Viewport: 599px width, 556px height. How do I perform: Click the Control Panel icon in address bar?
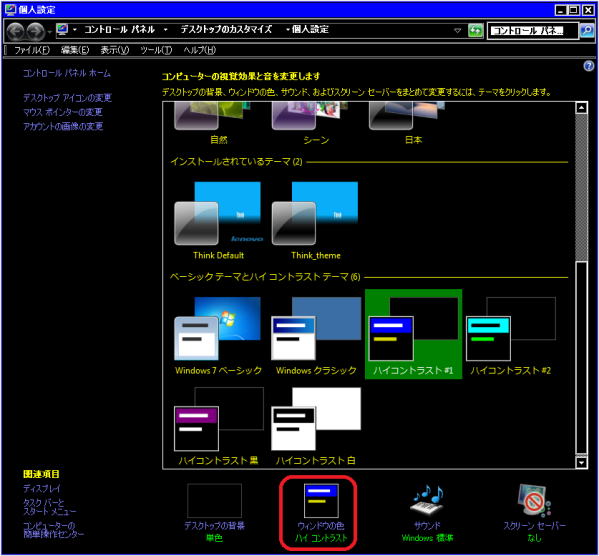coord(62,29)
